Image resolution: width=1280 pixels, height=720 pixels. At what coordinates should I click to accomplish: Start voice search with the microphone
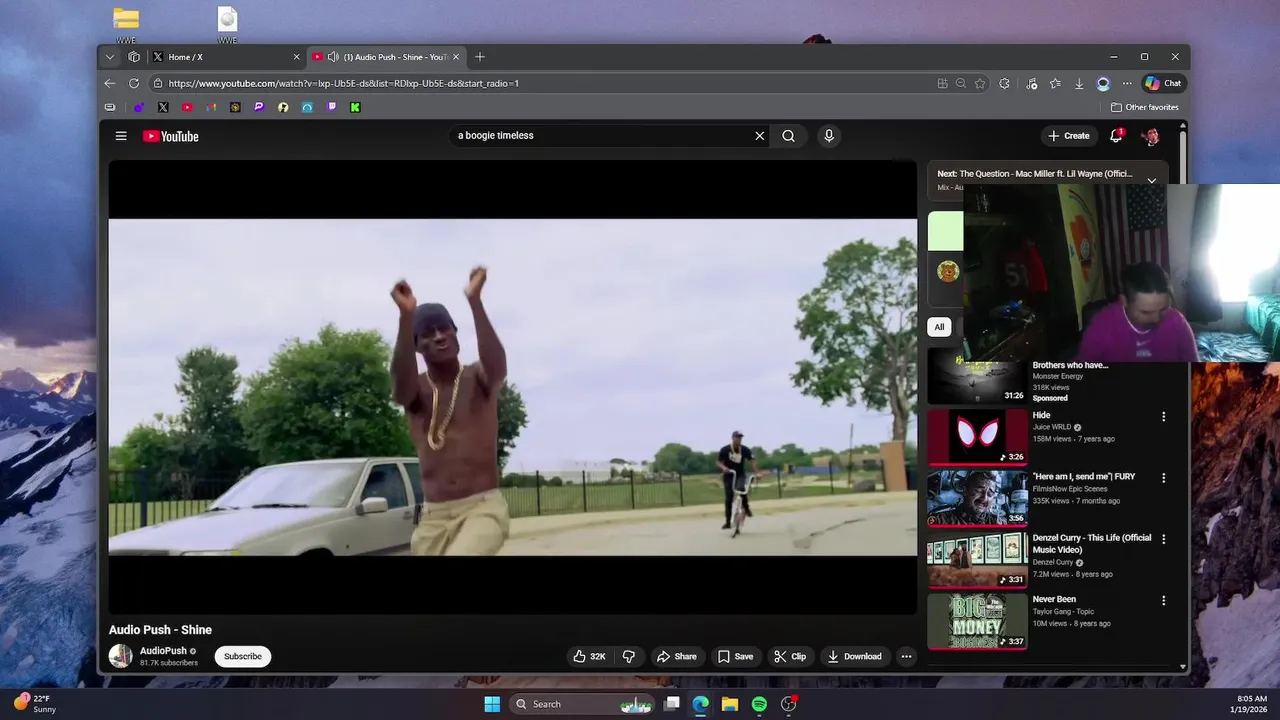click(x=828, y=136)
